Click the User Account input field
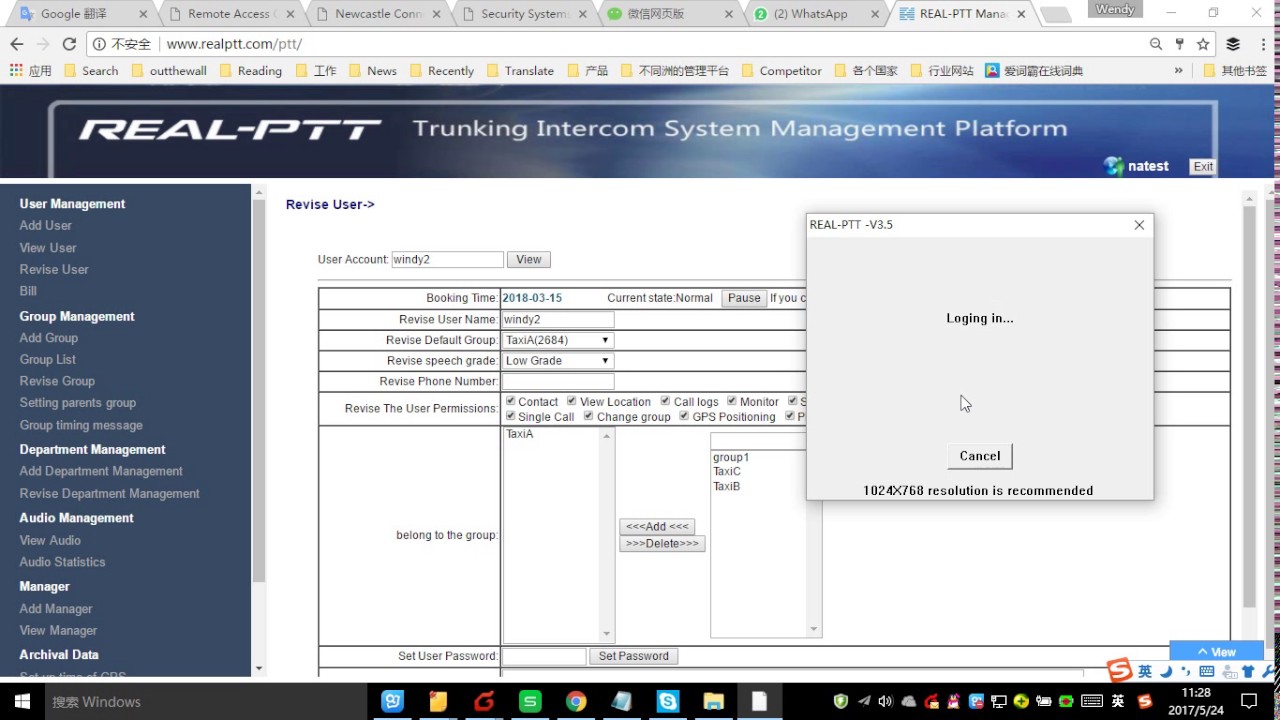Screen dimensions: 1280x720 click(x=447, y=260)
